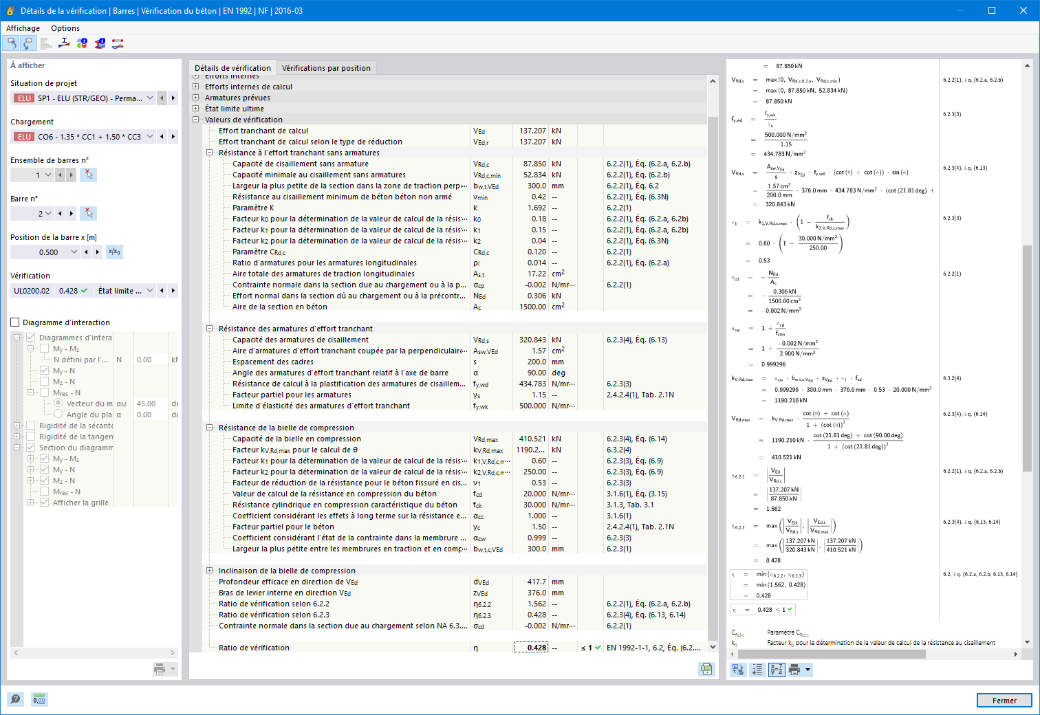This screenshot has height=715, width=1040.
Task: Toggle the Diagrammes d'interaction tree checkbox
Action: tap(31, 338)
